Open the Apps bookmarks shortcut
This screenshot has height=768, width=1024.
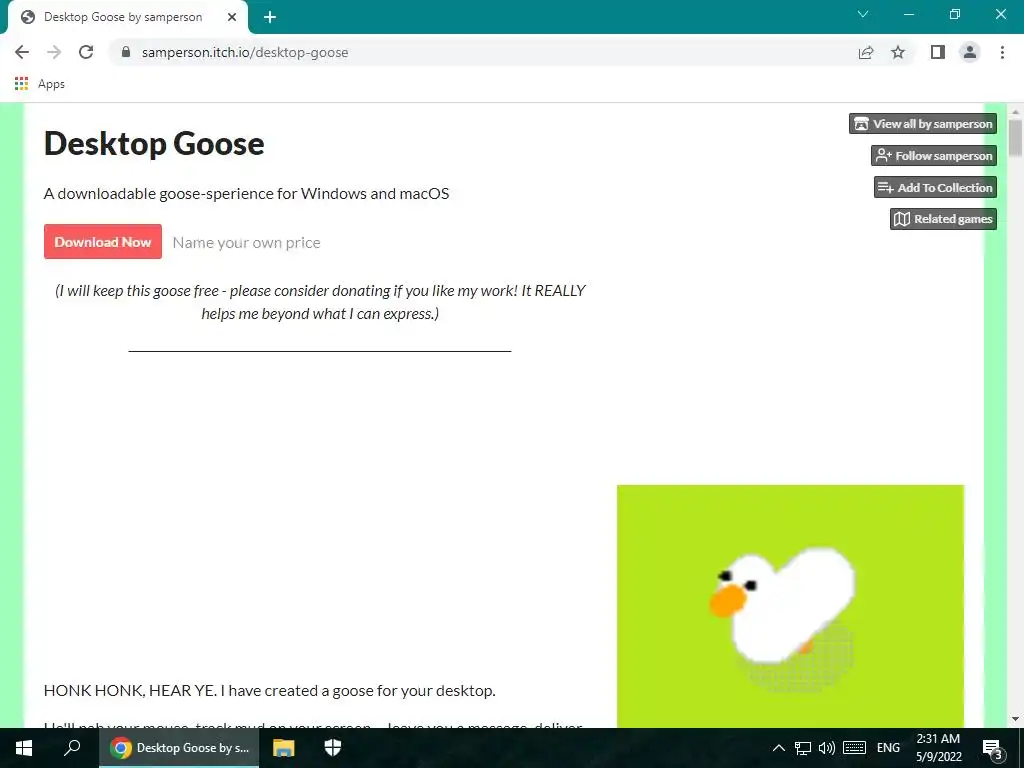pyautogui.click(x=40, y=84)
